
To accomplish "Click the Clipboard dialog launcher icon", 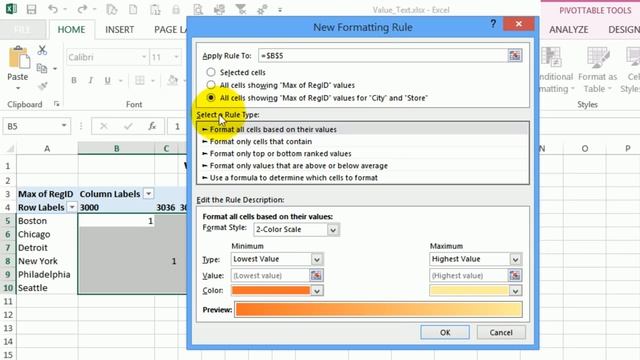I will (57, 104).
